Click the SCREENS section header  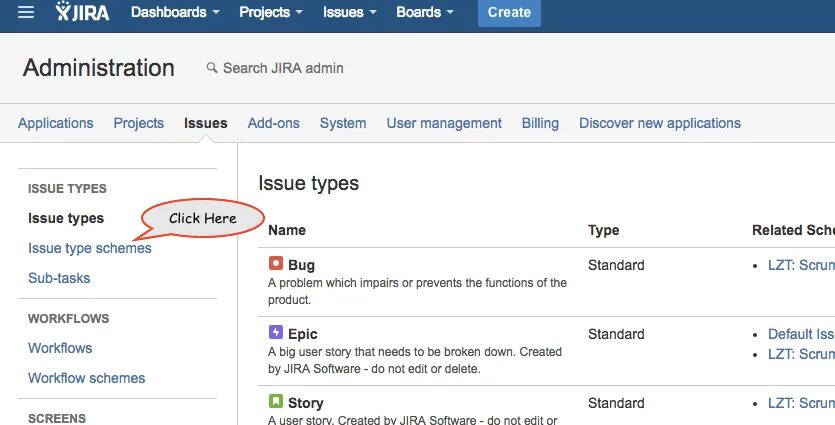click(57, 419)
